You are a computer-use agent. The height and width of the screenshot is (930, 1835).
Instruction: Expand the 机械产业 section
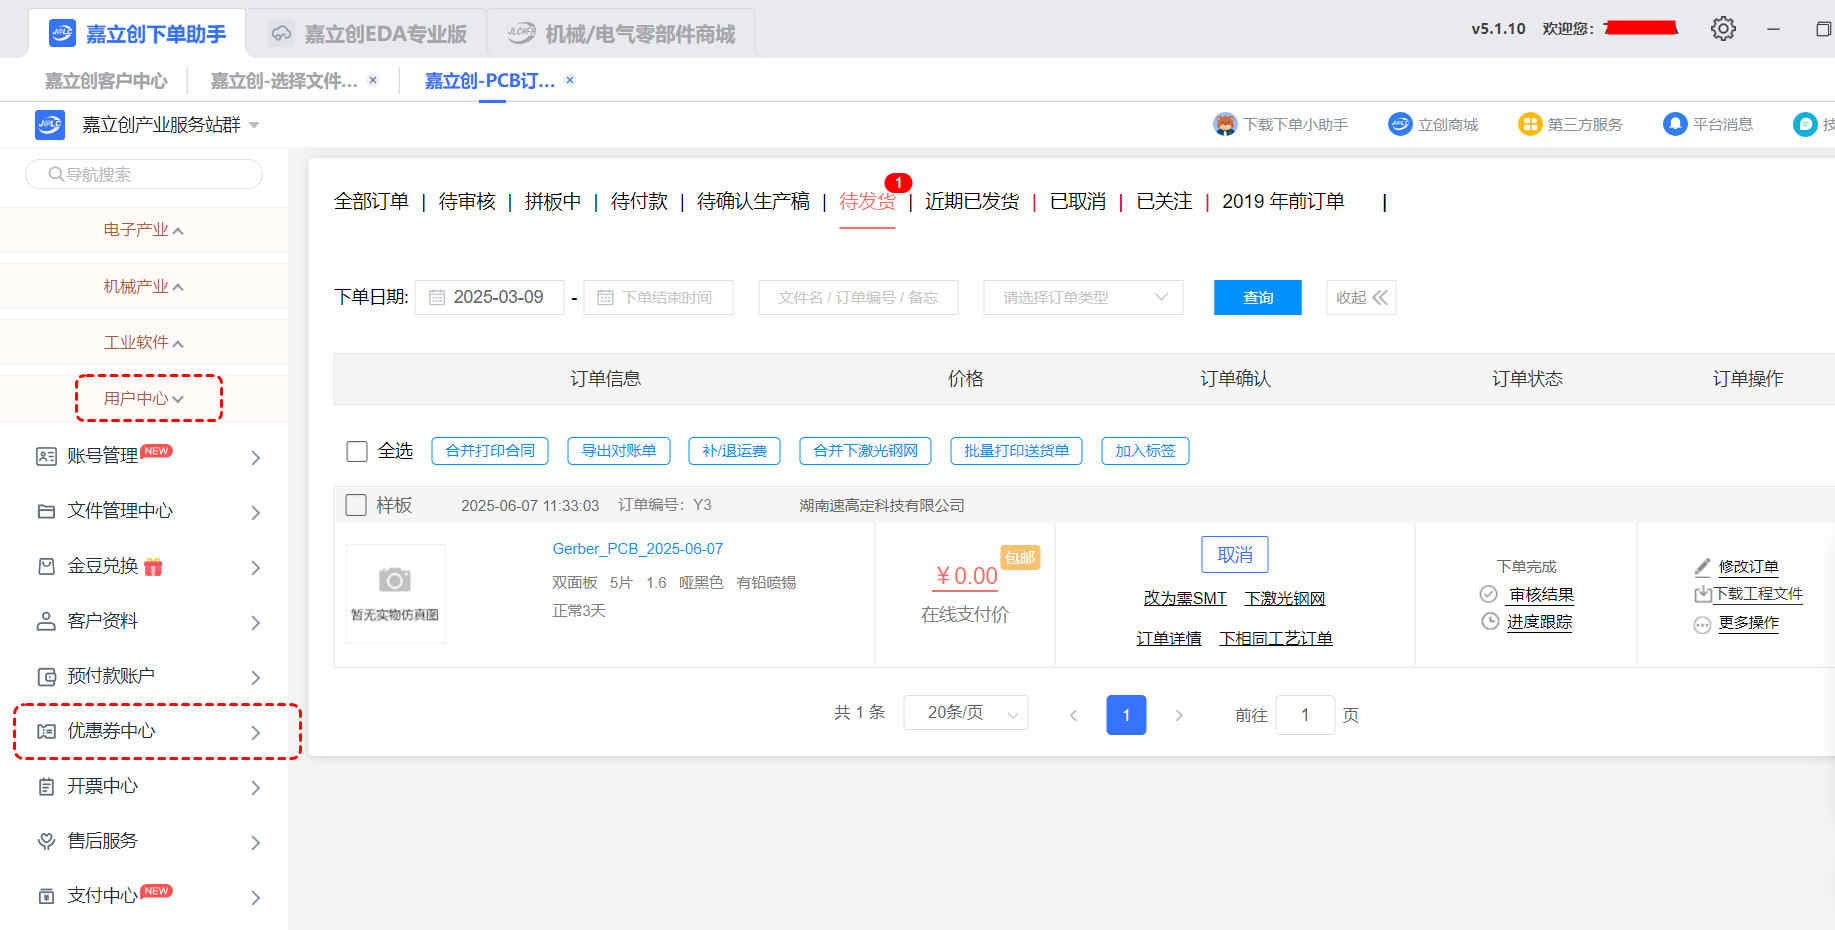pyautogui.click(x=144, y=286)
